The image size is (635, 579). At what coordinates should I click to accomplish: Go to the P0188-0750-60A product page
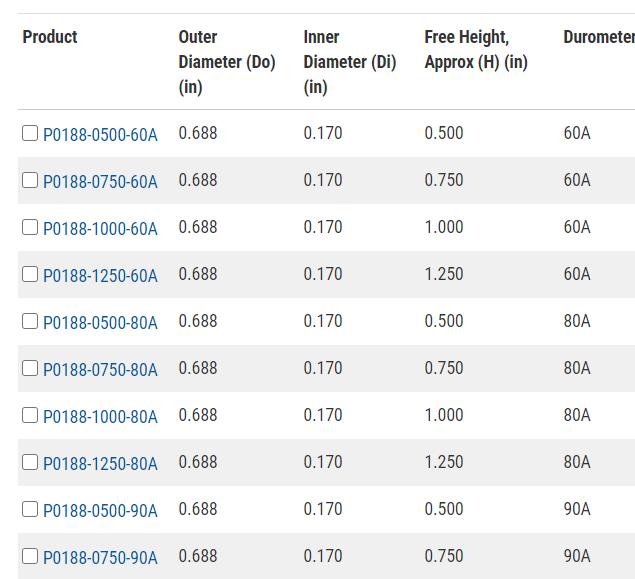[x=100, y=181]
